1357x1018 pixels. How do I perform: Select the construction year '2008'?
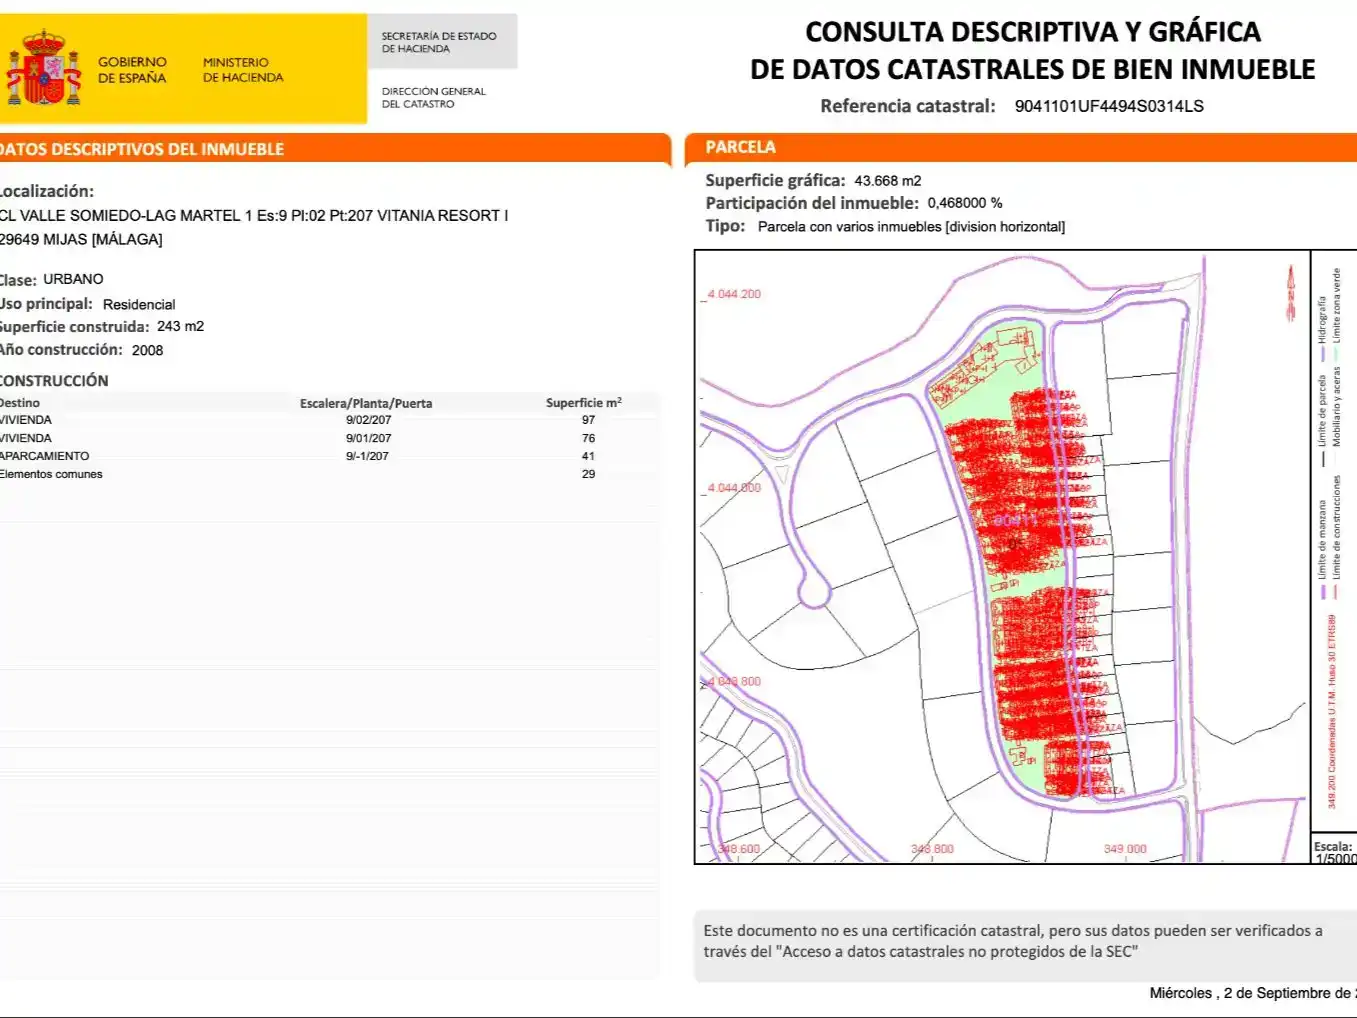[x=147, y=350]
